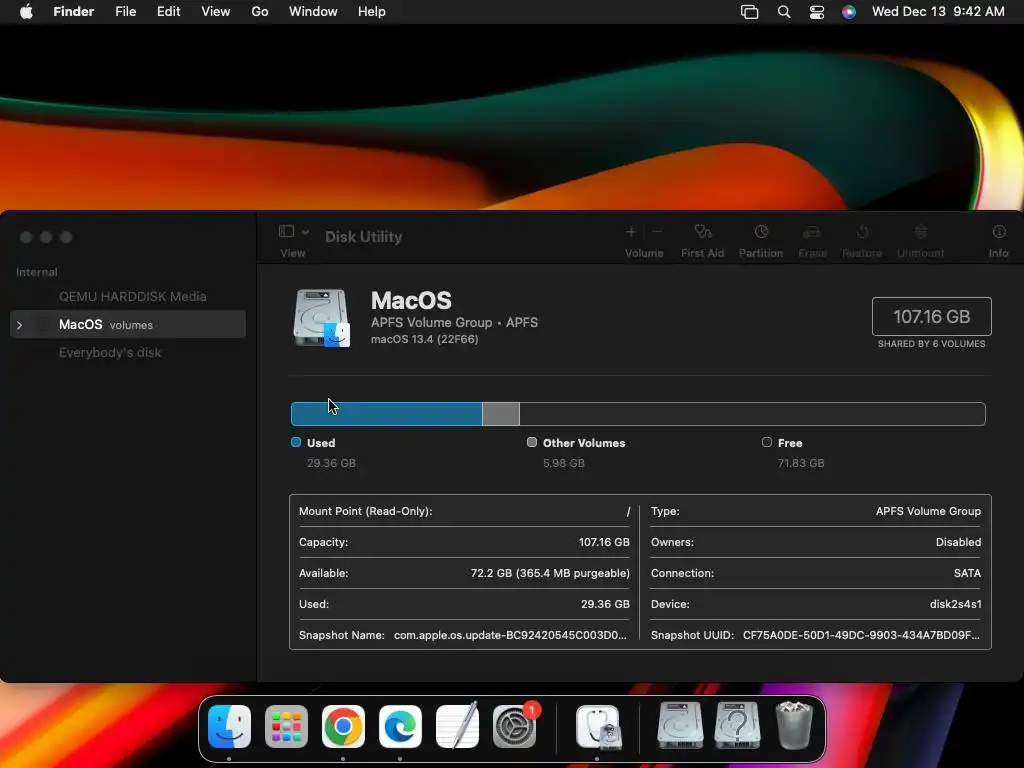The height and width of the screenshot is (768, 1024).
Task: Launch Microsoft Edge from the Dock
Action: point(400,726)
